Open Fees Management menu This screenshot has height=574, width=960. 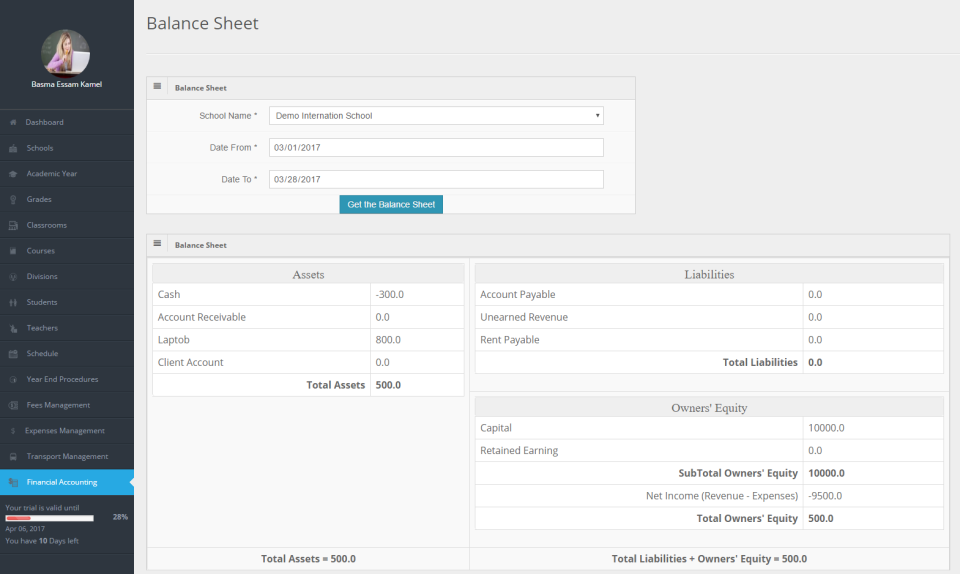click(x=58, y=405)
